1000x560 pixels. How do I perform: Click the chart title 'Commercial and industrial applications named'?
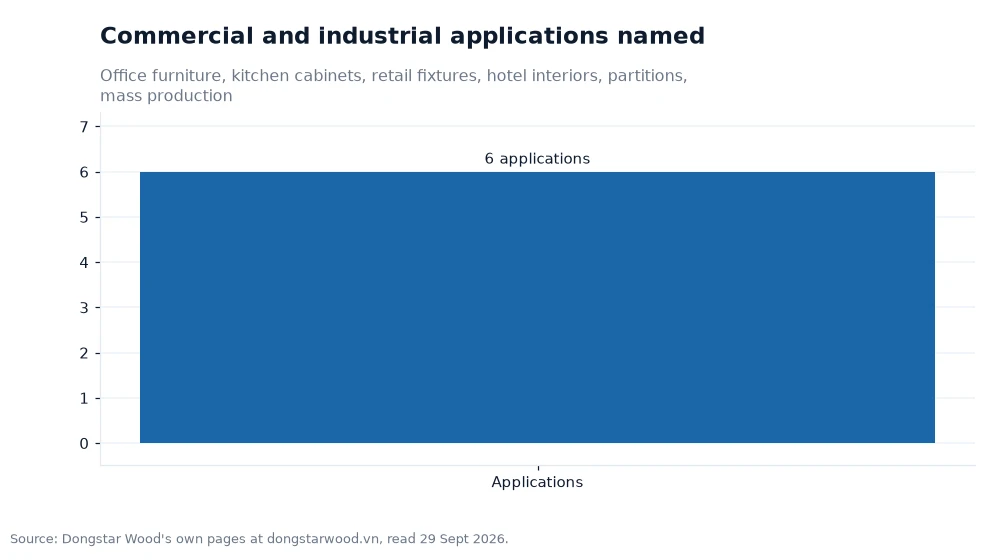pyautogui.click(x=402, y=36)
